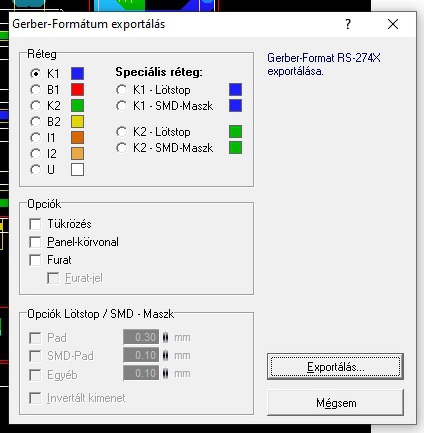
Task: Click the blue K1 color swatch
Action: [x=77, y=74]
